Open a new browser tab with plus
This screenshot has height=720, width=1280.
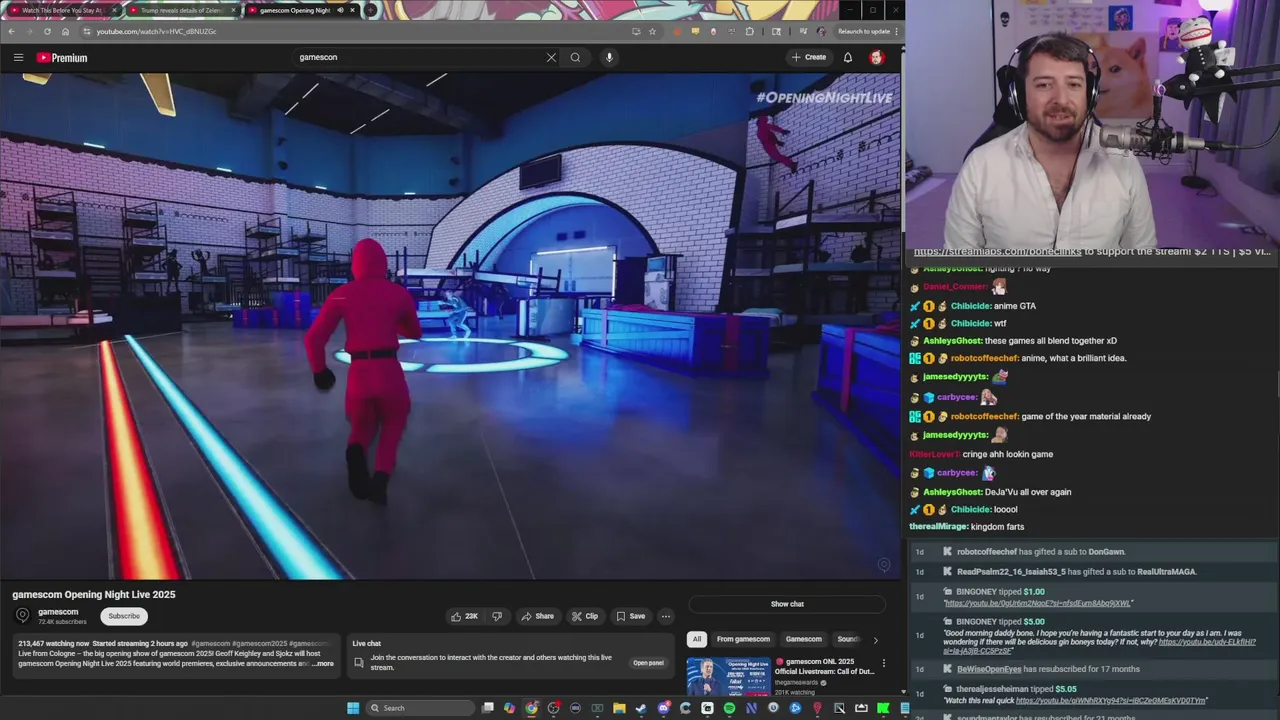(370, 10)
